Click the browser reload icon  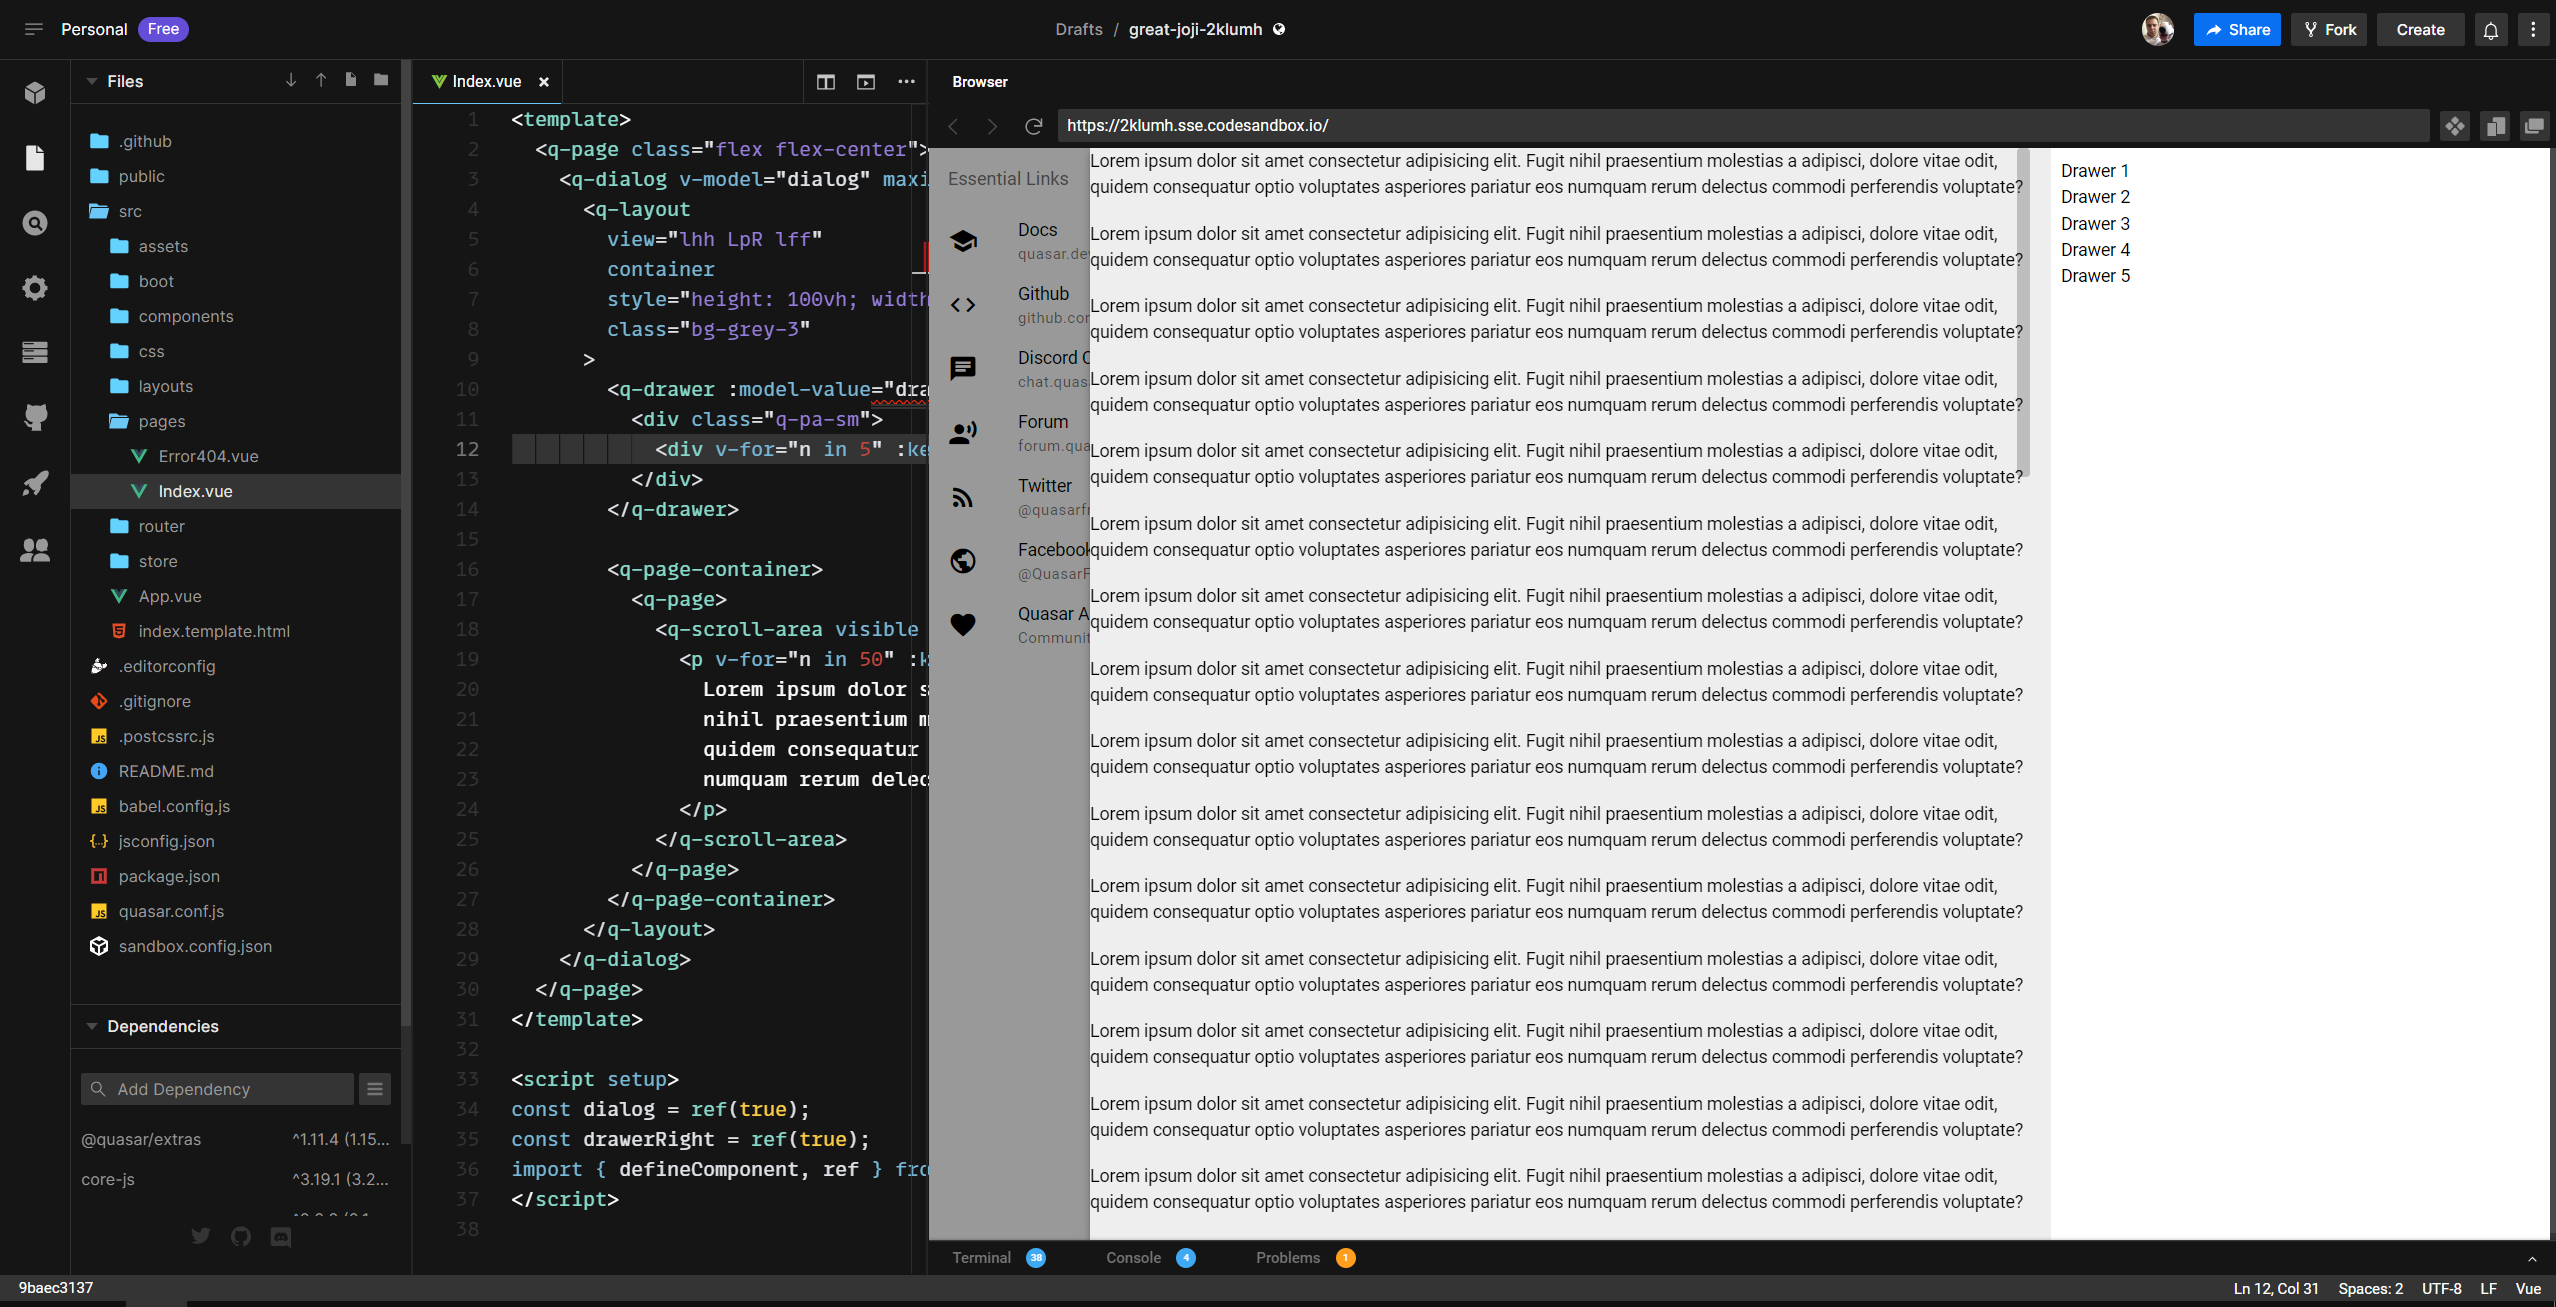[1032, 126]
